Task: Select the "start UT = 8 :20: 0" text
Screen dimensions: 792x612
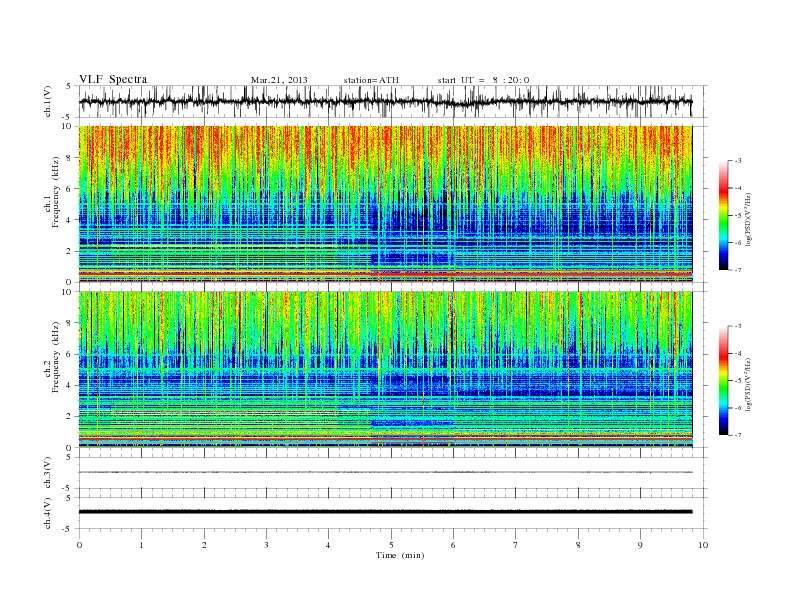Action: click(x=483, y=80)
